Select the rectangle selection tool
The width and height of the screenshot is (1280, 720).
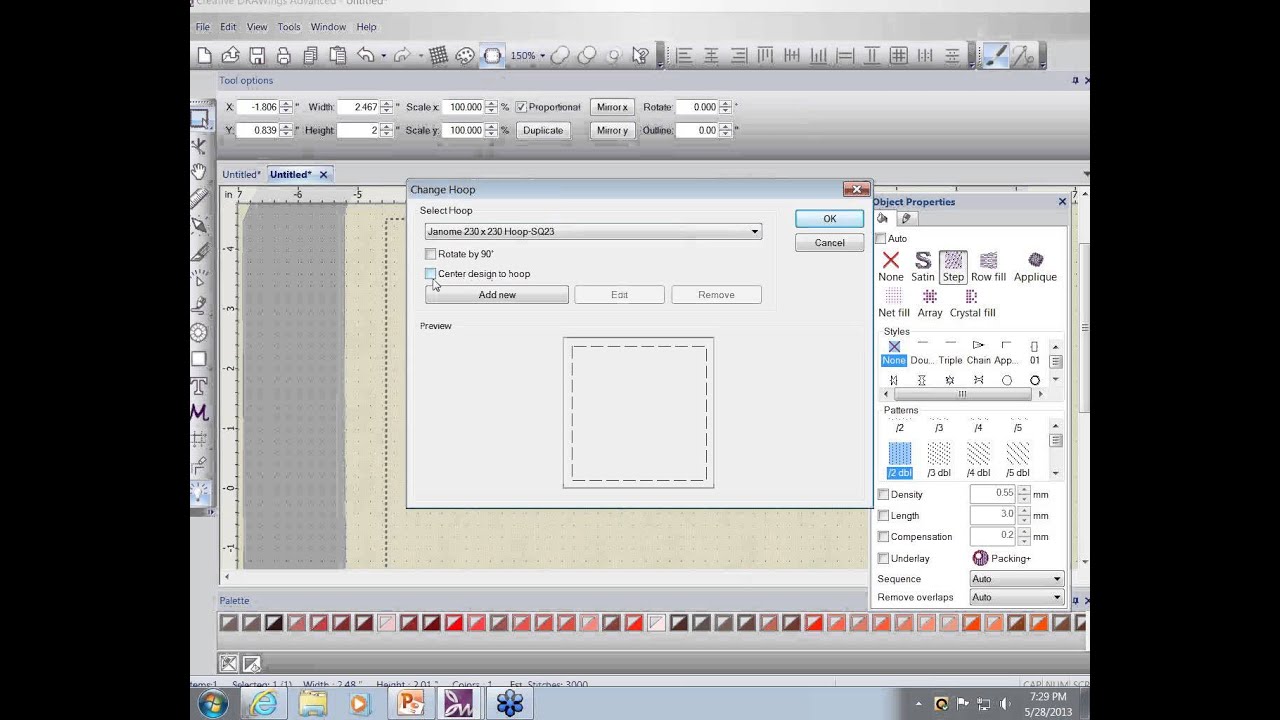[x=199, y=118]
